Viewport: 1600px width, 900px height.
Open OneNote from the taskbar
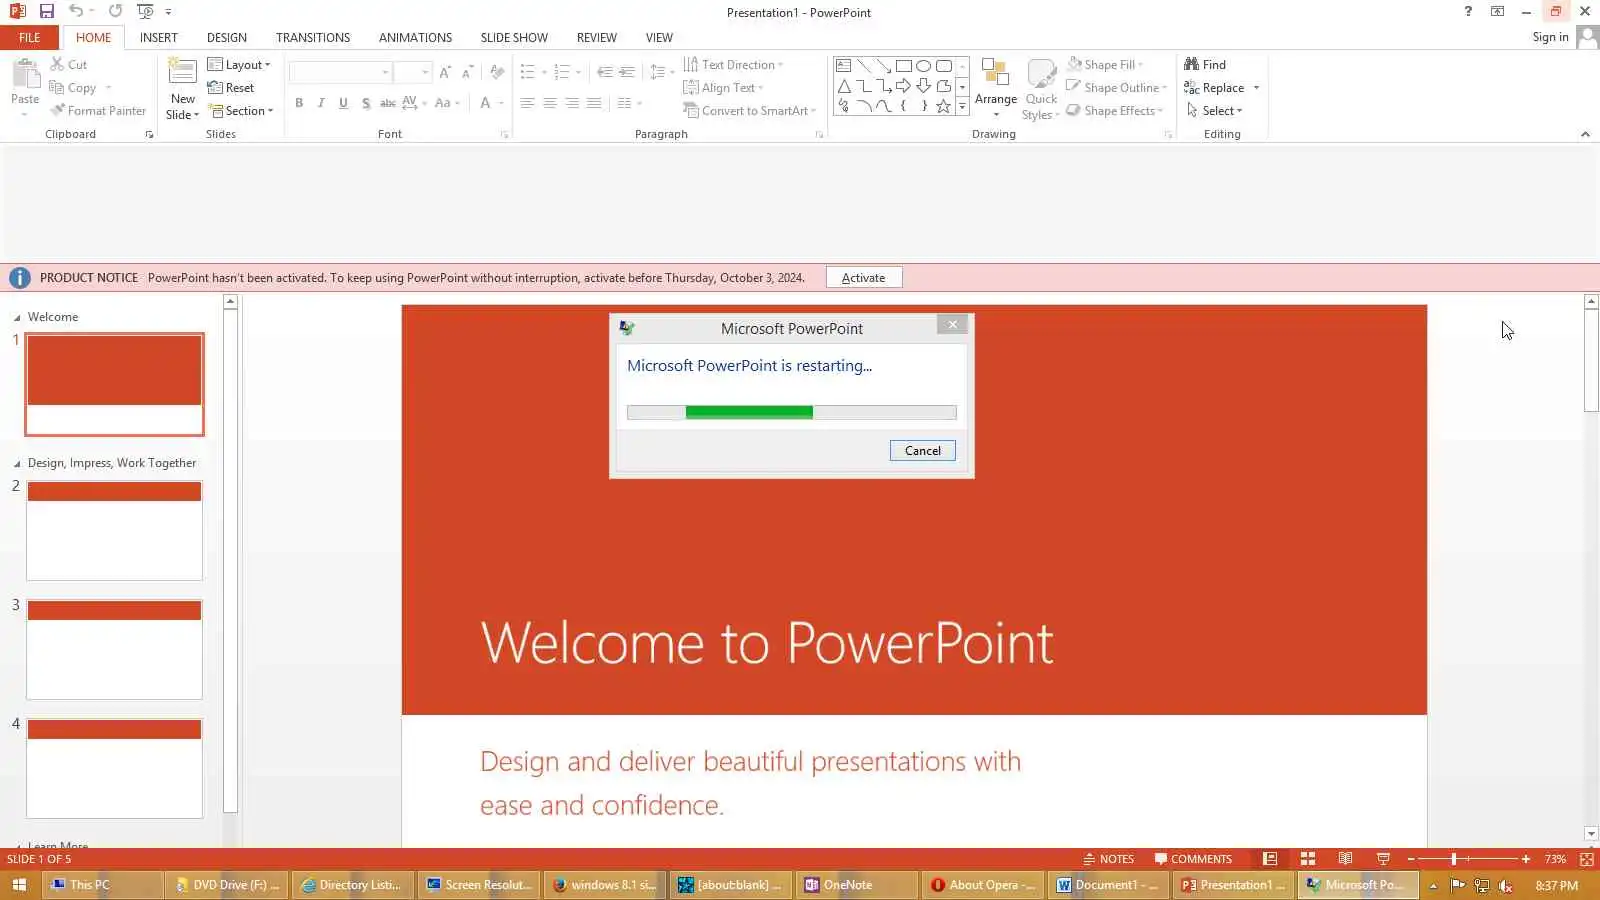coord(858,885)
